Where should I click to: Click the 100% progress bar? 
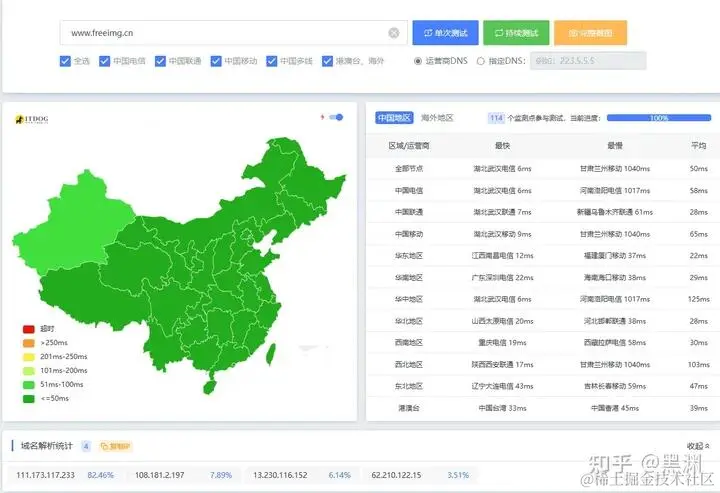click(x=658, y=118)
